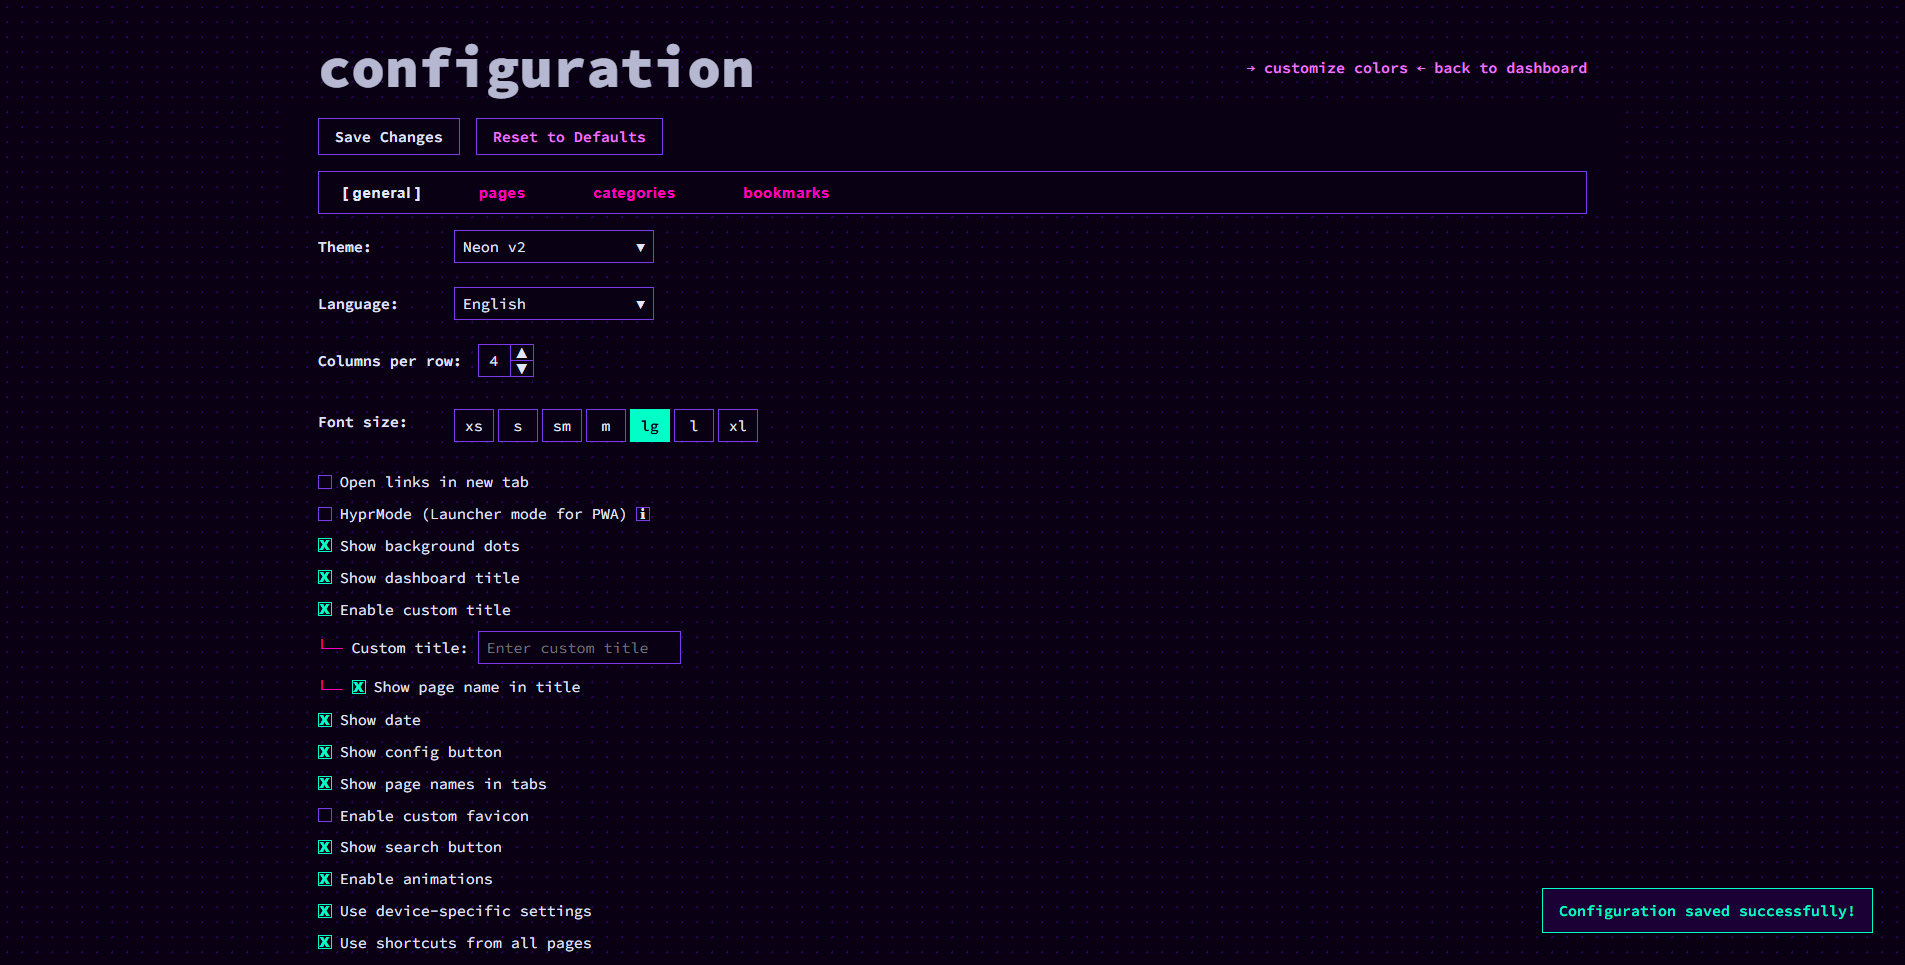1905x965 pixels.
Task: Select m font size
Action: pos(606,426)
